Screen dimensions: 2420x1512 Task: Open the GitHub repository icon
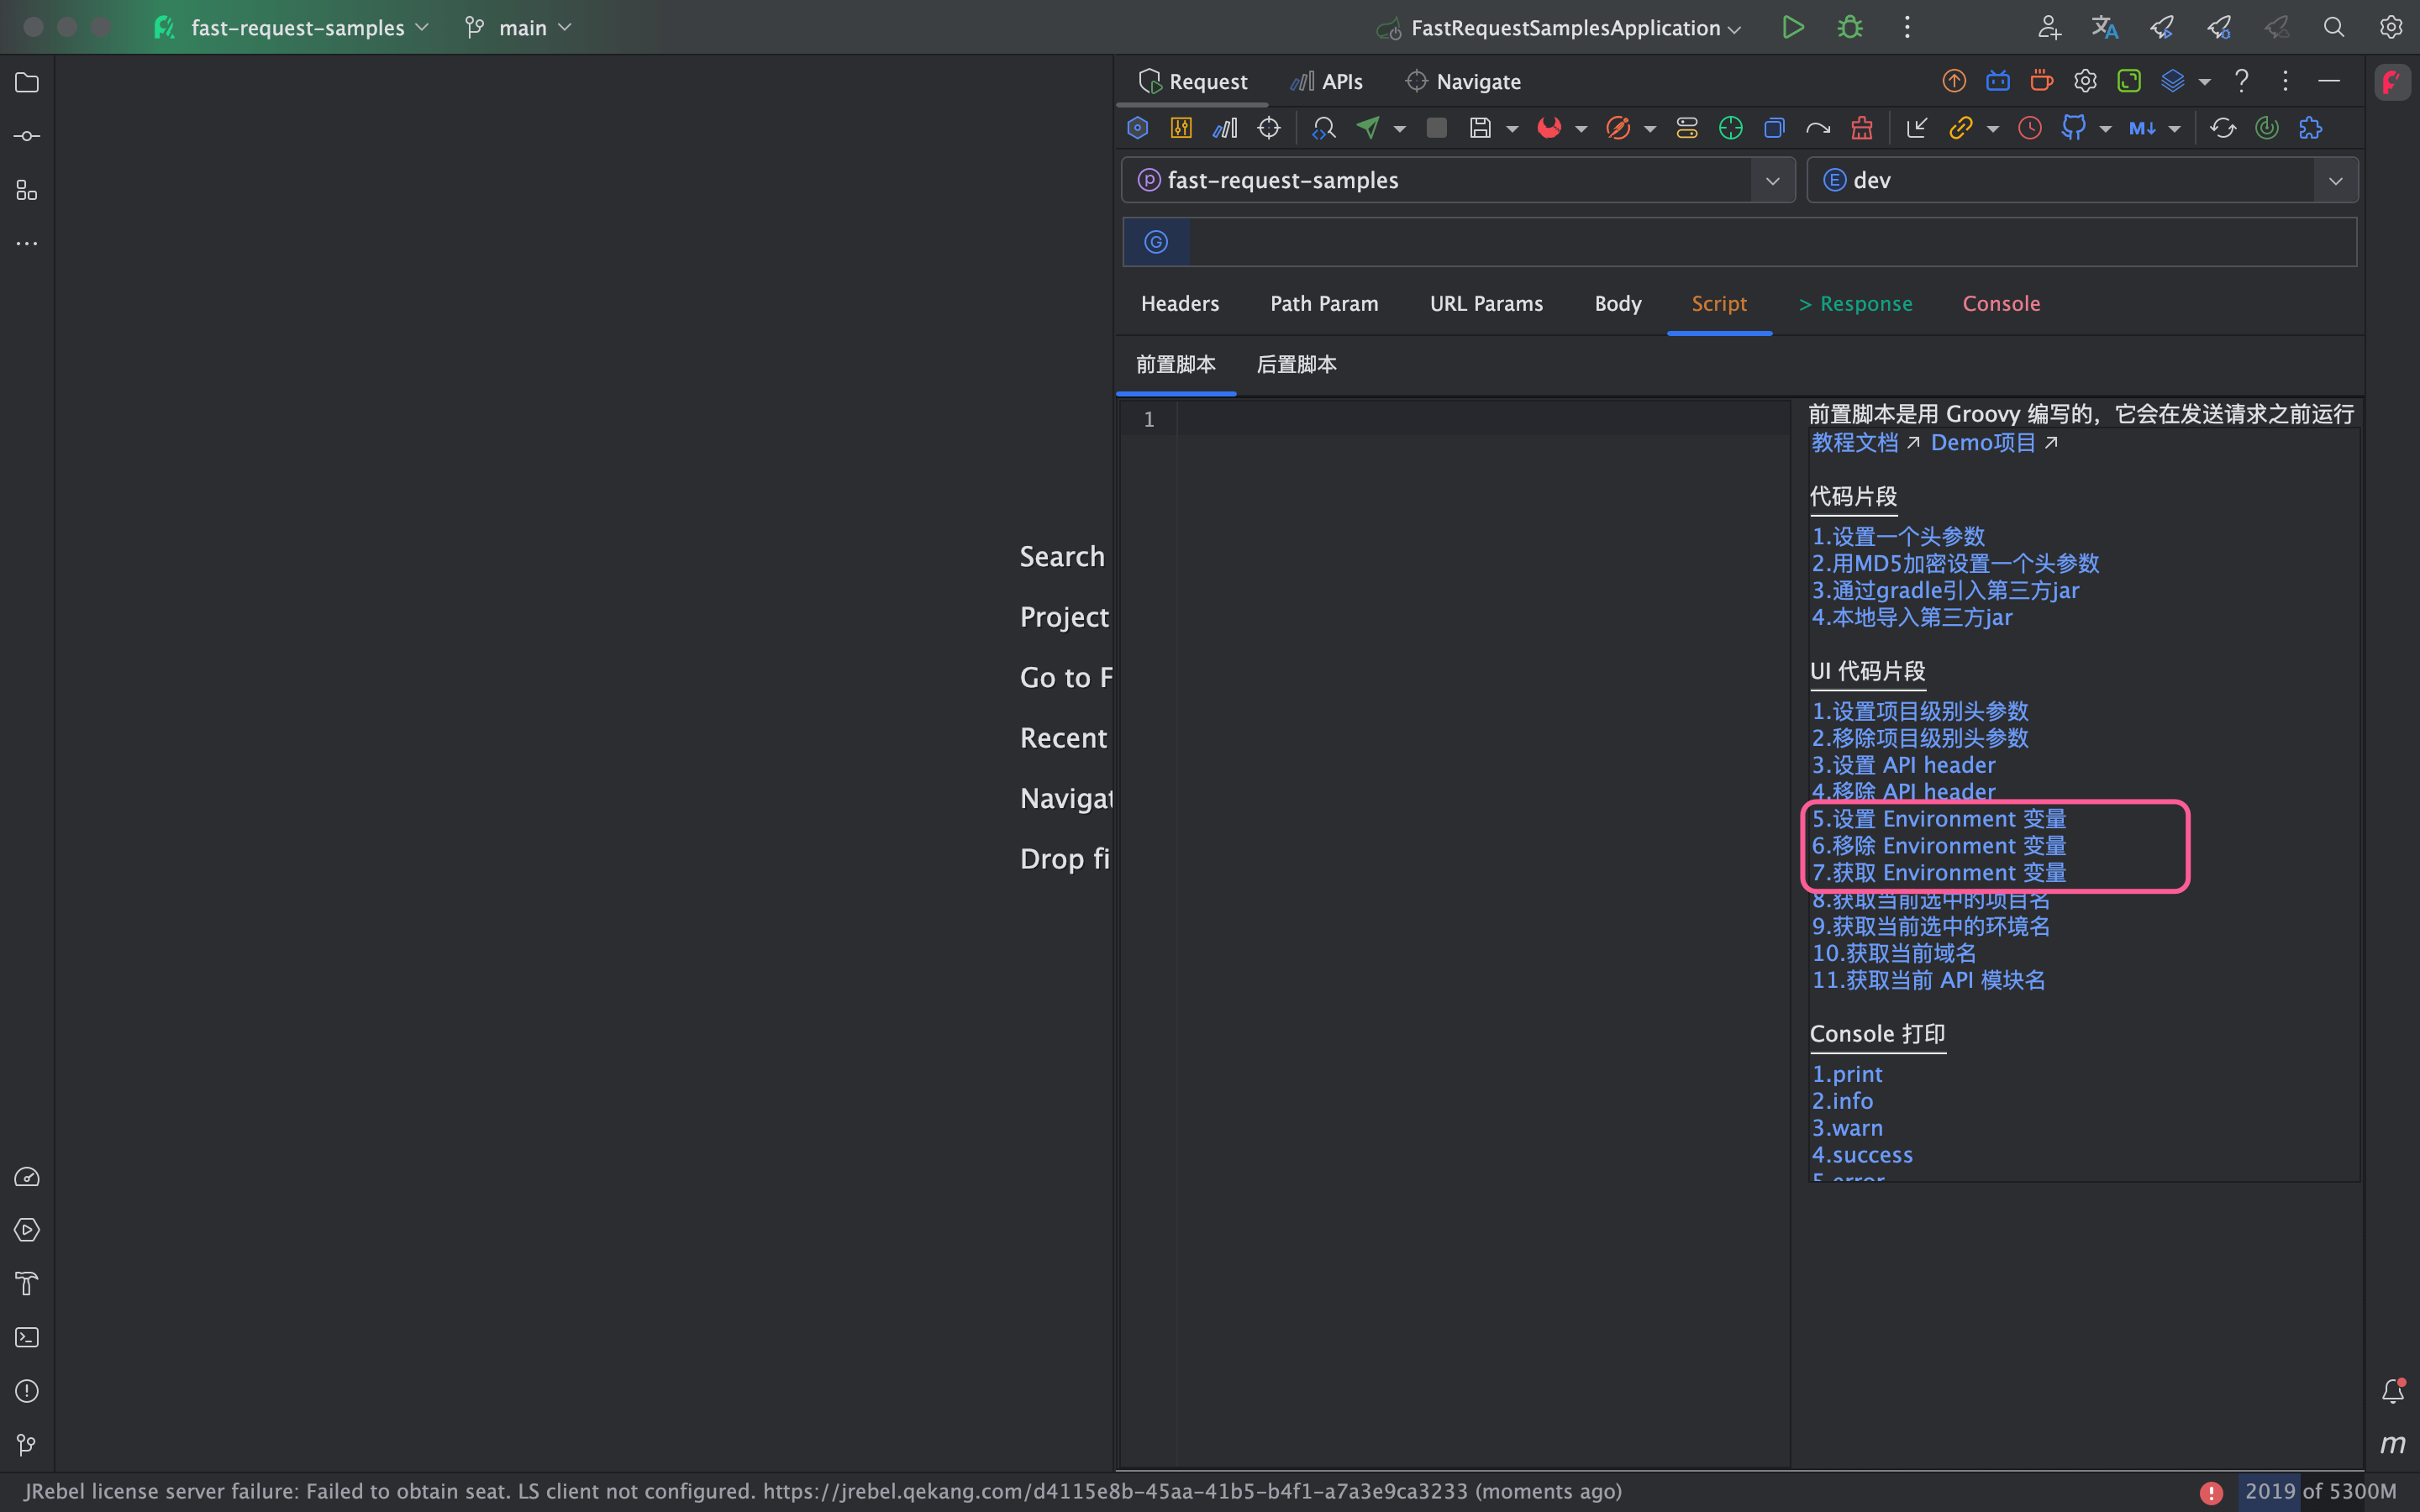2074,127
